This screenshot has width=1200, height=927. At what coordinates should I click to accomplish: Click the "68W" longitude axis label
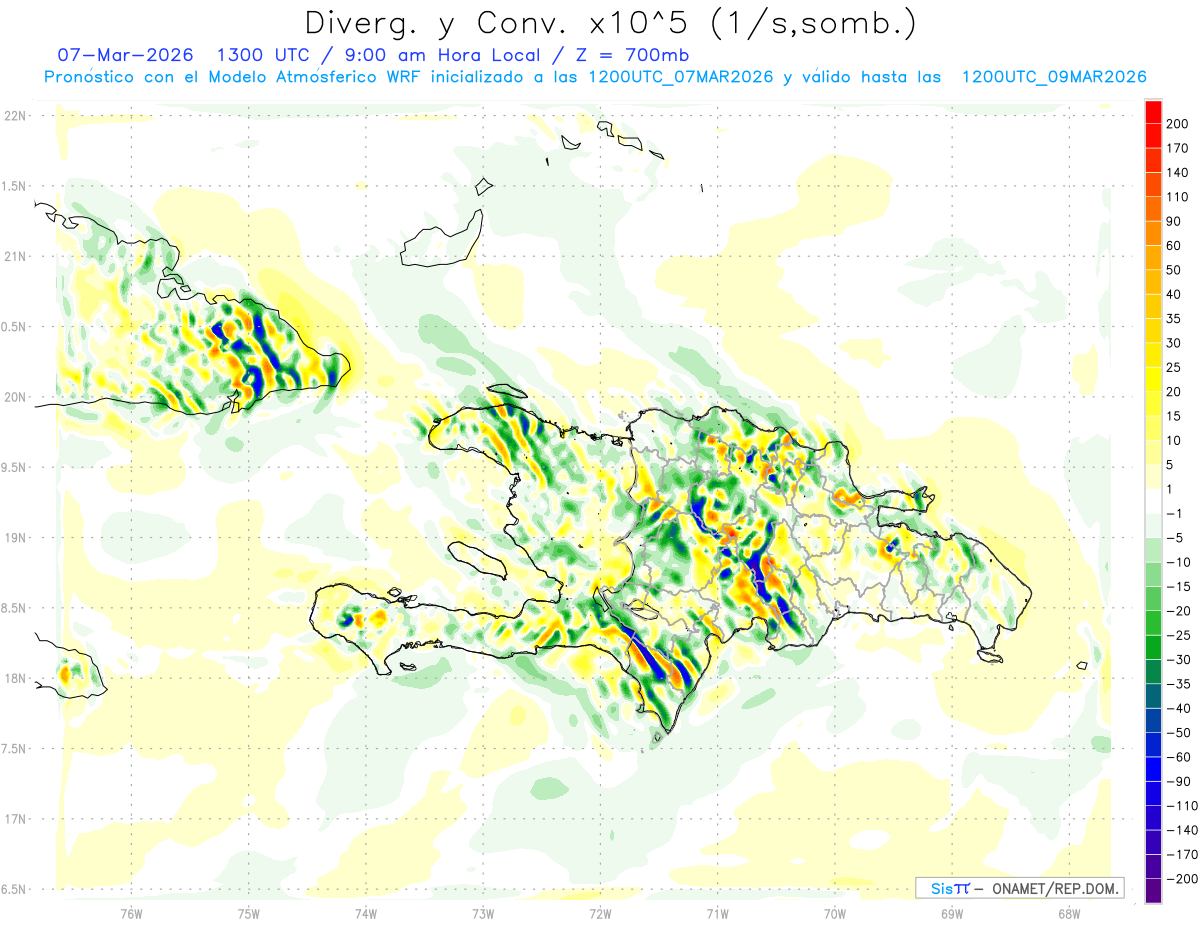1069,913
